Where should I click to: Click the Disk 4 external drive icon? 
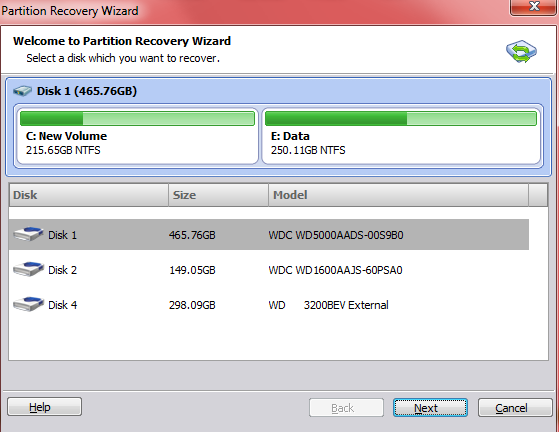pyautogui.click(x=28, y=304)
